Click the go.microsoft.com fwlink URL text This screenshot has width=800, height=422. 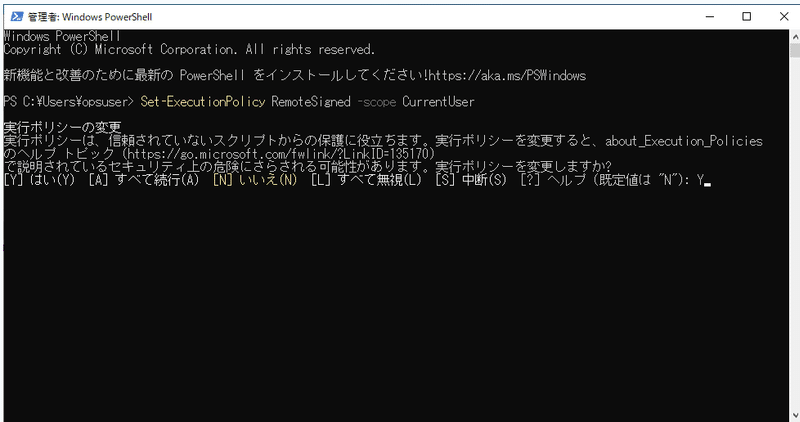278,154
